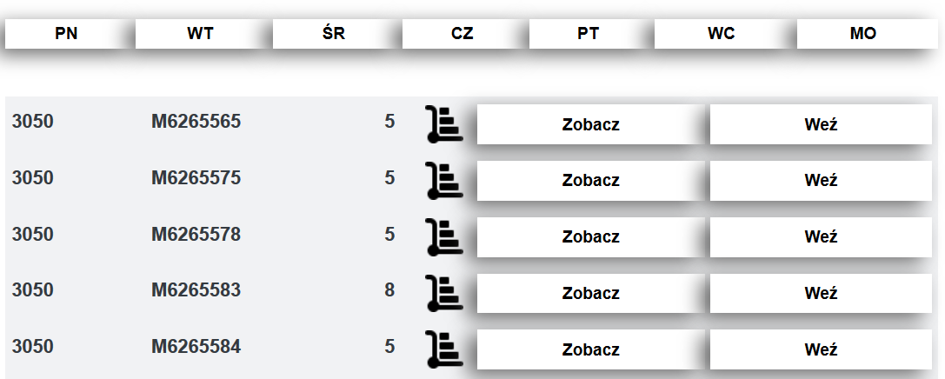This screenshot has height=379, width=945.
Task: Open the WC tab
Action: click(x=721, y=34)
